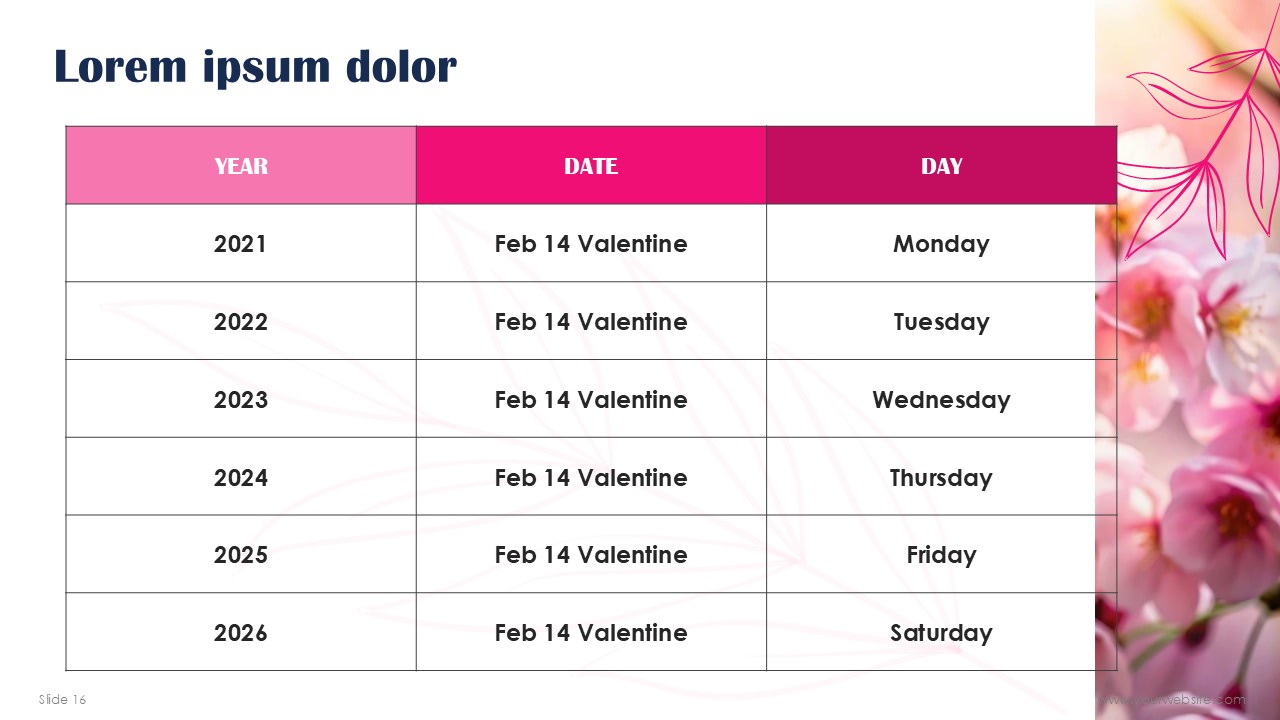This screenshot has width=1280, height=720.
Task: Select the Wednesday cell
Action: [x=941, y=399]
